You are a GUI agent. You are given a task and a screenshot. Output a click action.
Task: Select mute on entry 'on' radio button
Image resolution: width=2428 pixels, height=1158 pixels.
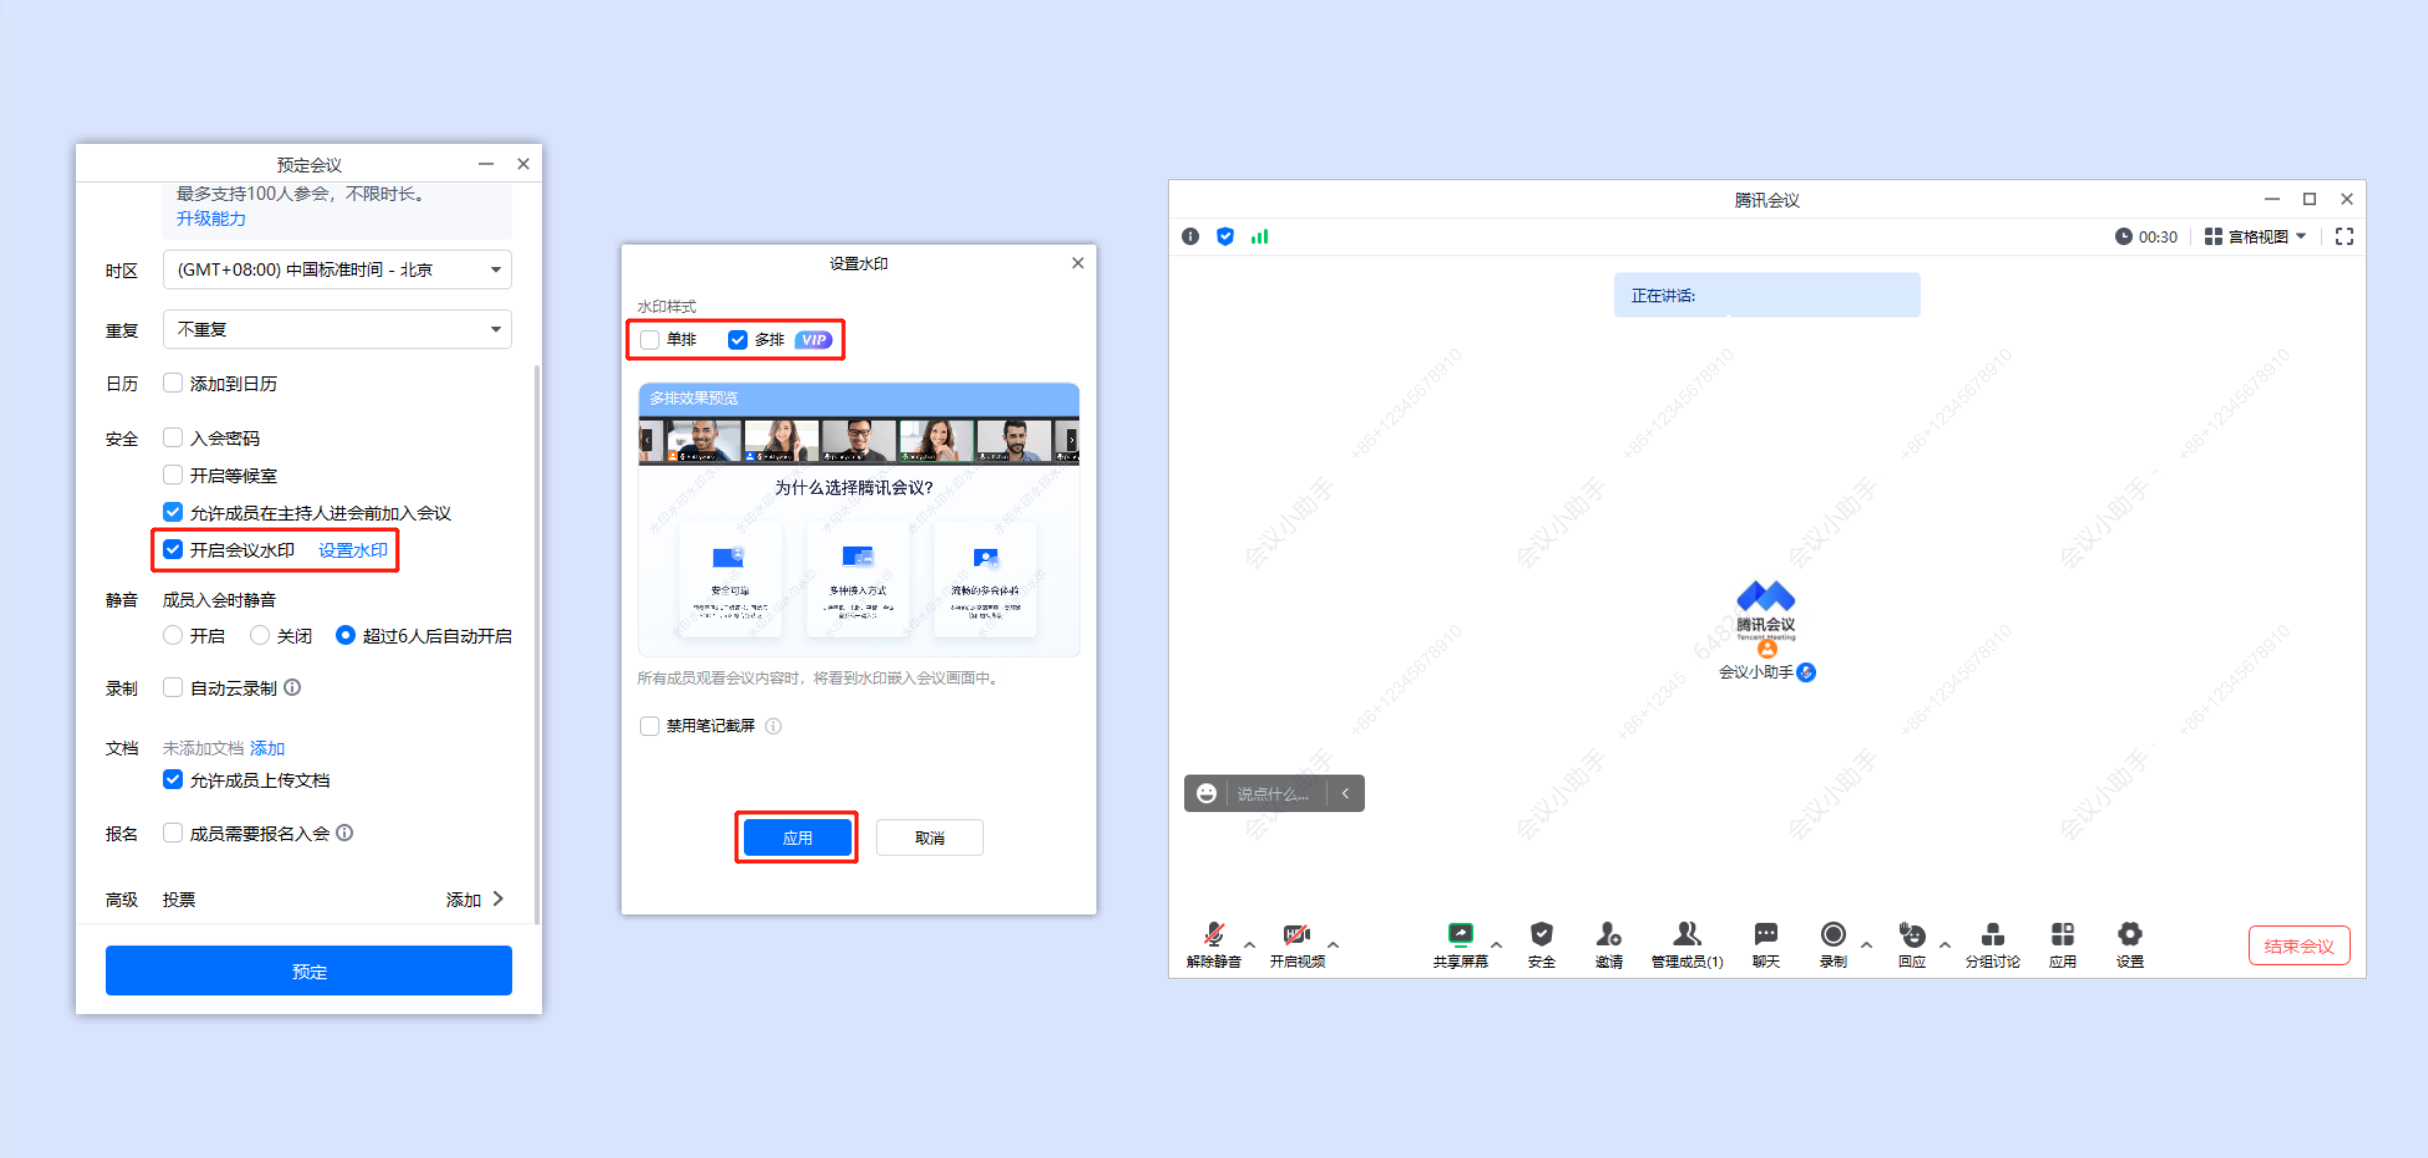173,636
